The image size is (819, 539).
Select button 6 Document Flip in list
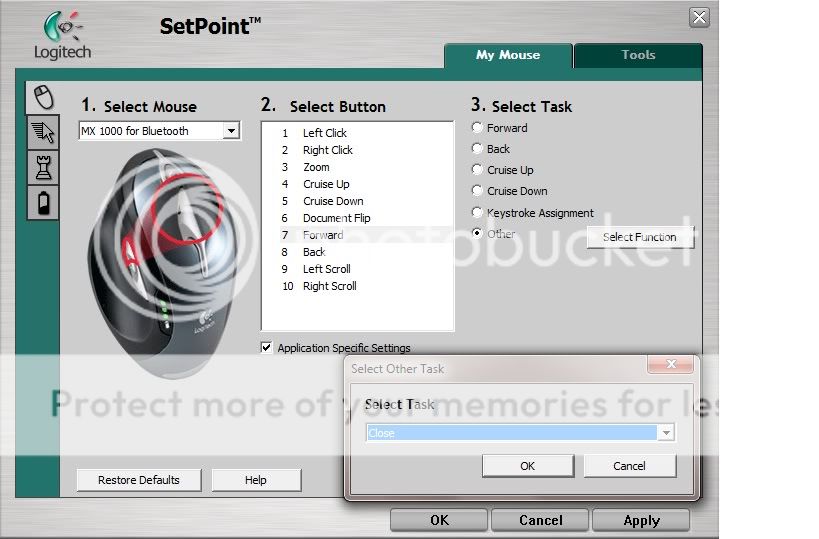(358, 218)
